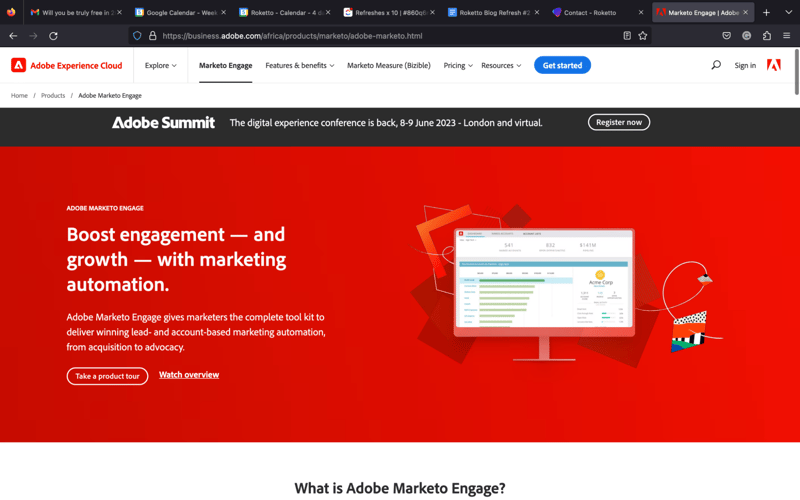The image size is (800, 500).
Task: Click the Summit conference date text
Action: point(386,123)
